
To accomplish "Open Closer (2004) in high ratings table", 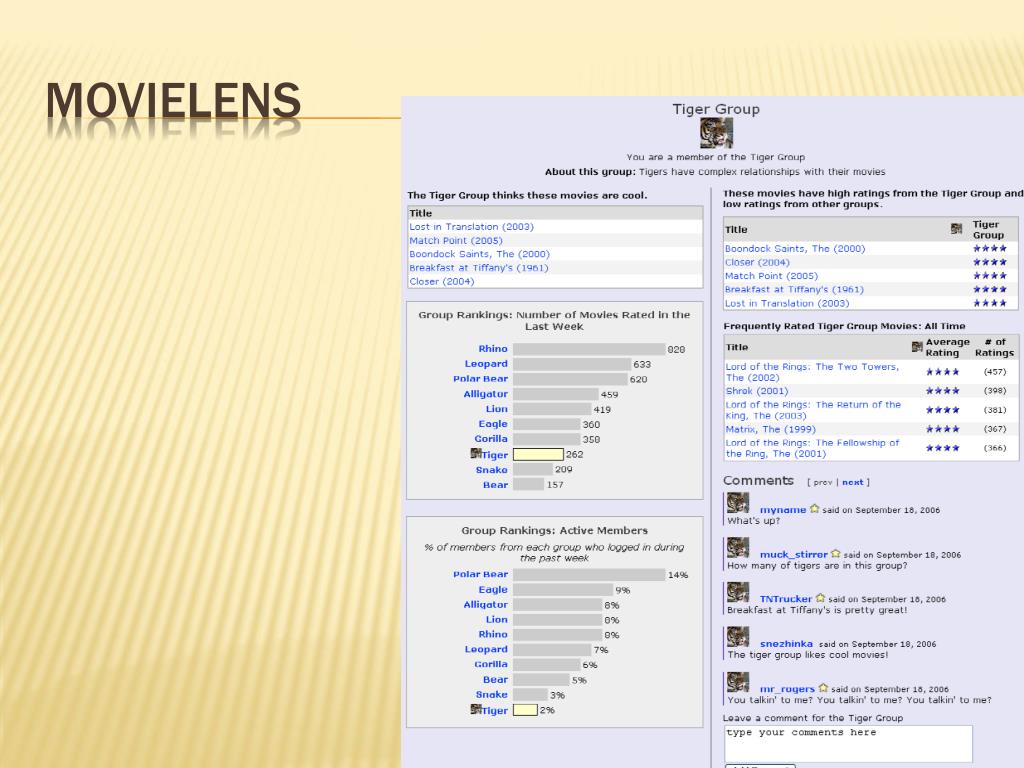I will (x=757, y=263).
